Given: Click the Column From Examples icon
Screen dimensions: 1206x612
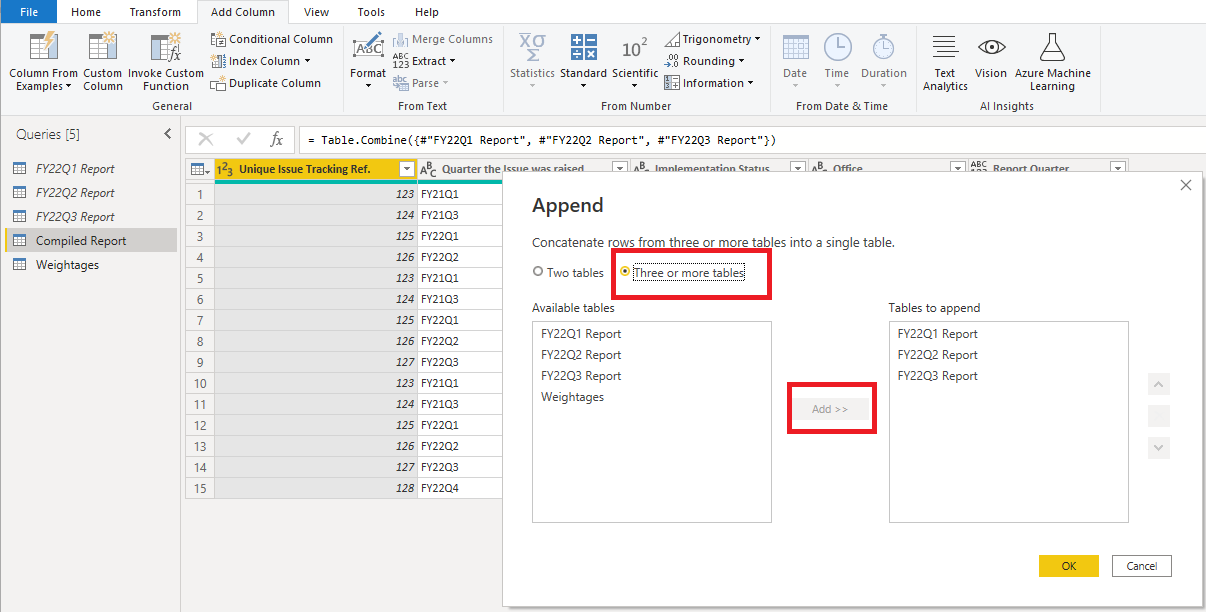Looking at the screenshot, I should [43, 47].
